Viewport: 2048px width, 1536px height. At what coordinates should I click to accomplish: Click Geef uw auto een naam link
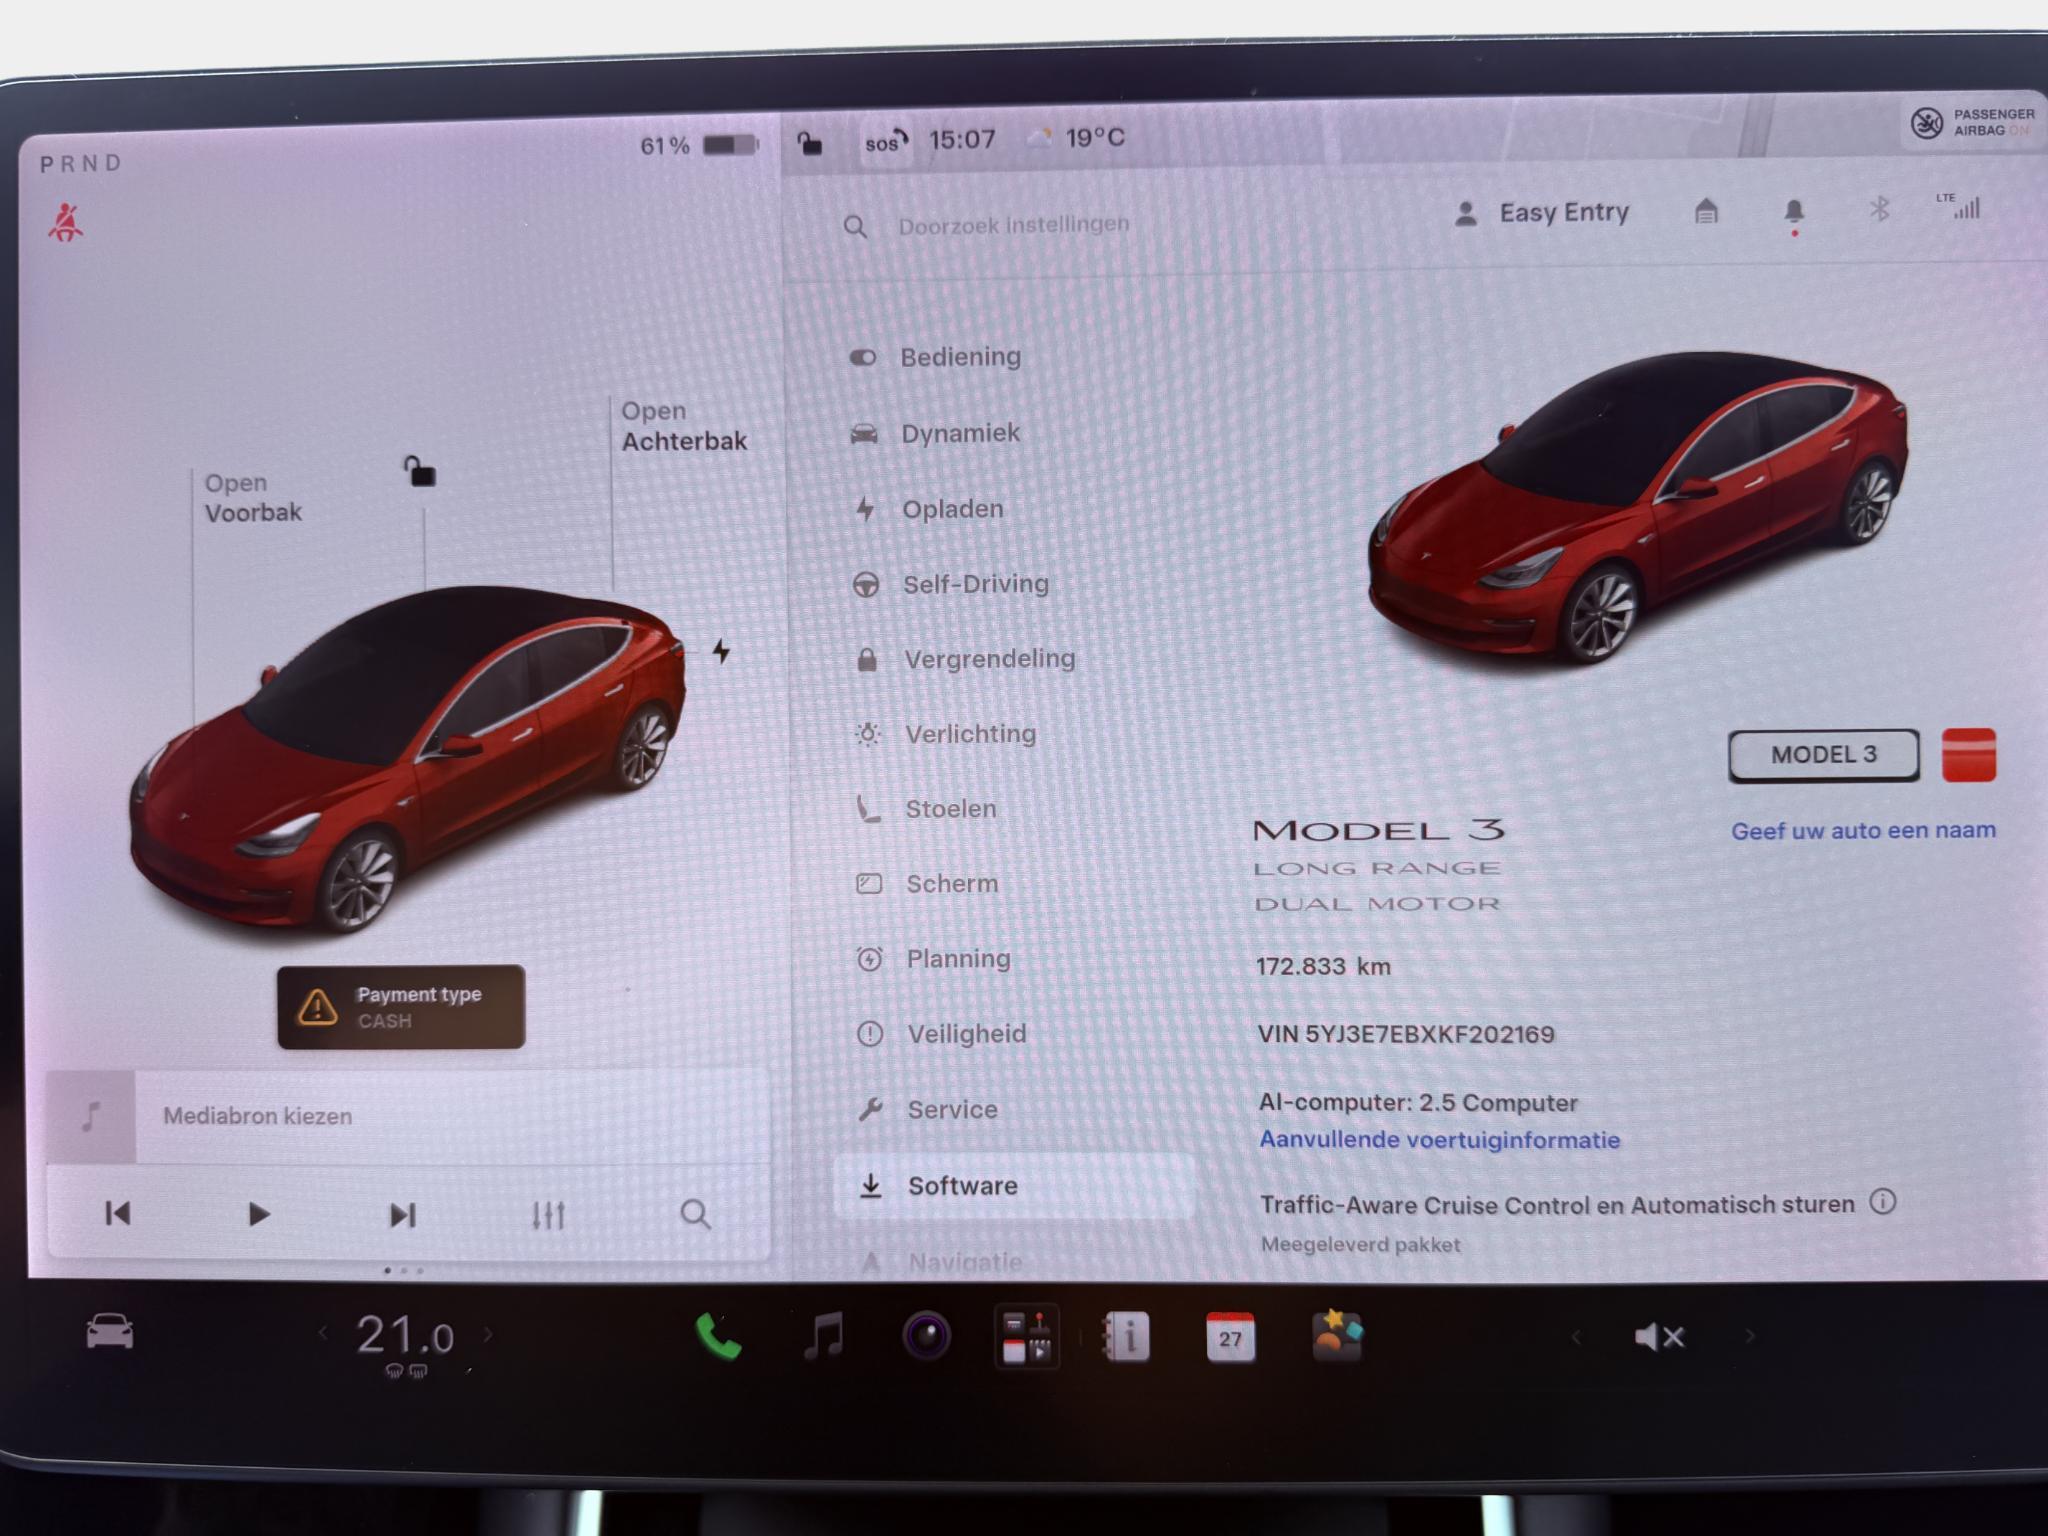[1863, 831]
